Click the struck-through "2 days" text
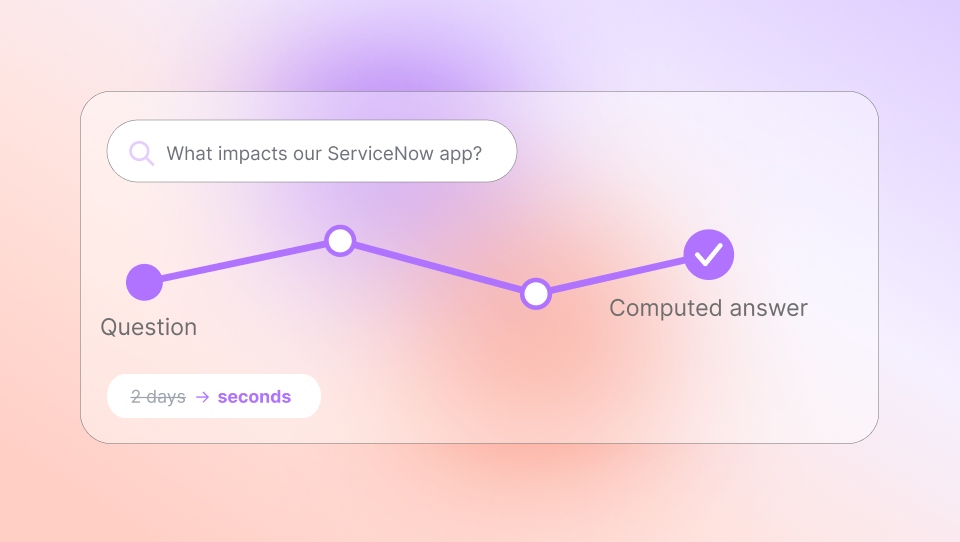The width and height of the screenshot is (960, 542). point(158,397)
